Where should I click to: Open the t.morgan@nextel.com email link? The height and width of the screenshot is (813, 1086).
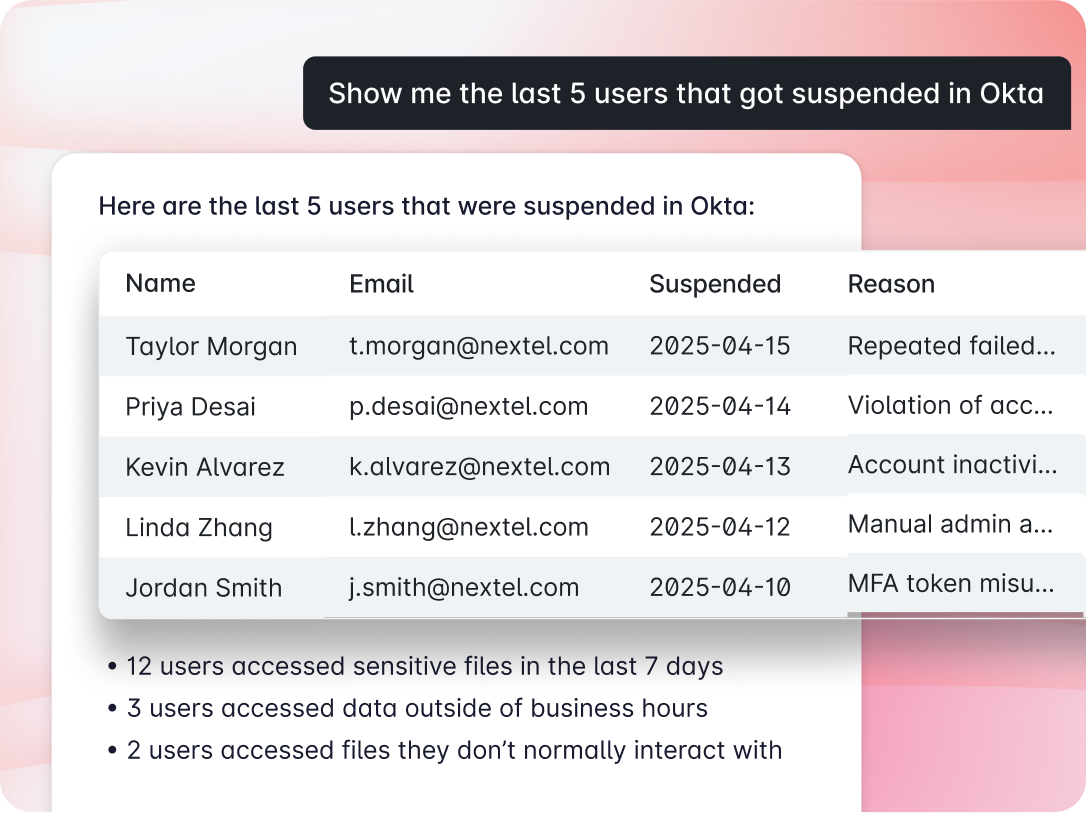pos(478,346)
